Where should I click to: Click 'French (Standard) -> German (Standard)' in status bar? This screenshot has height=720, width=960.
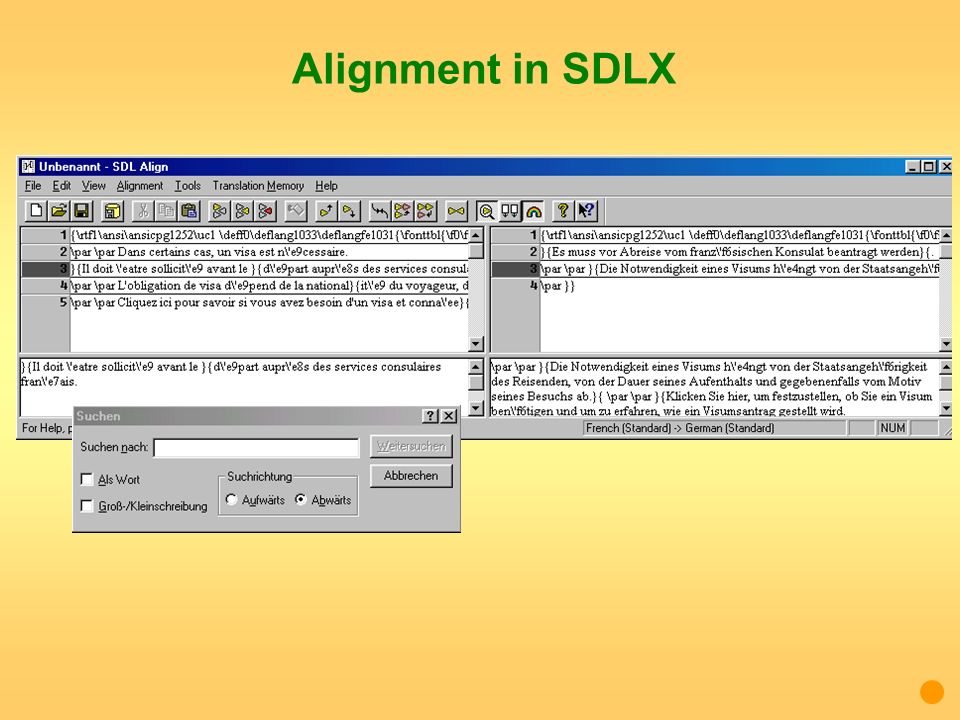tap(680, 428)
